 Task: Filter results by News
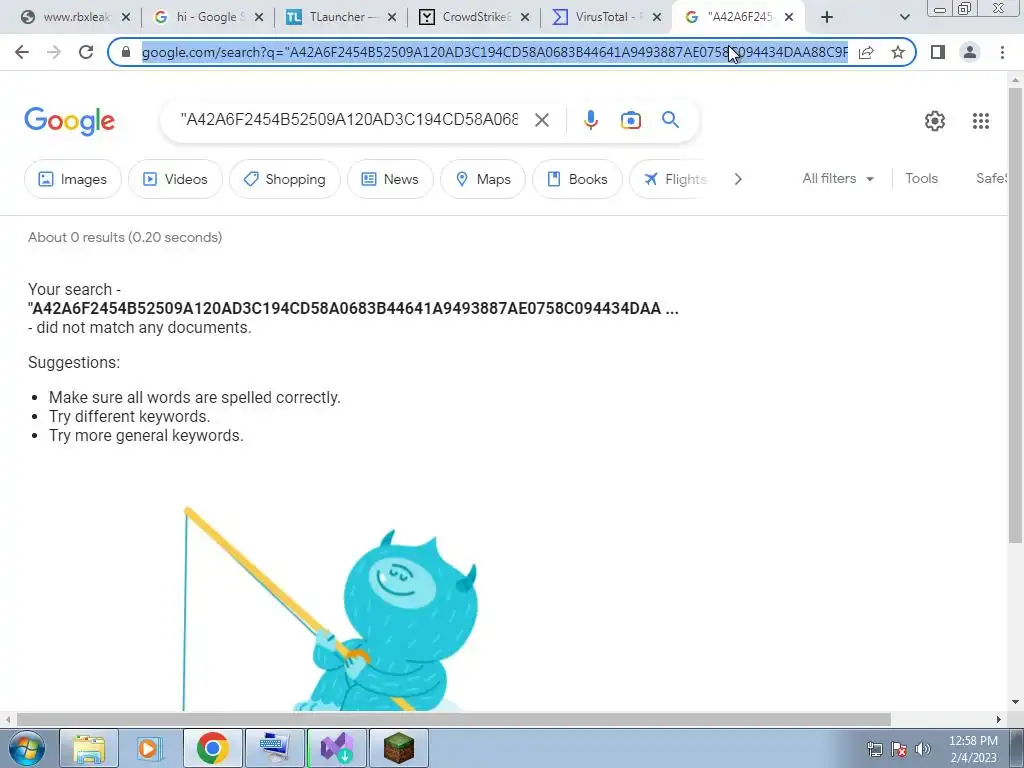point(390,179)
